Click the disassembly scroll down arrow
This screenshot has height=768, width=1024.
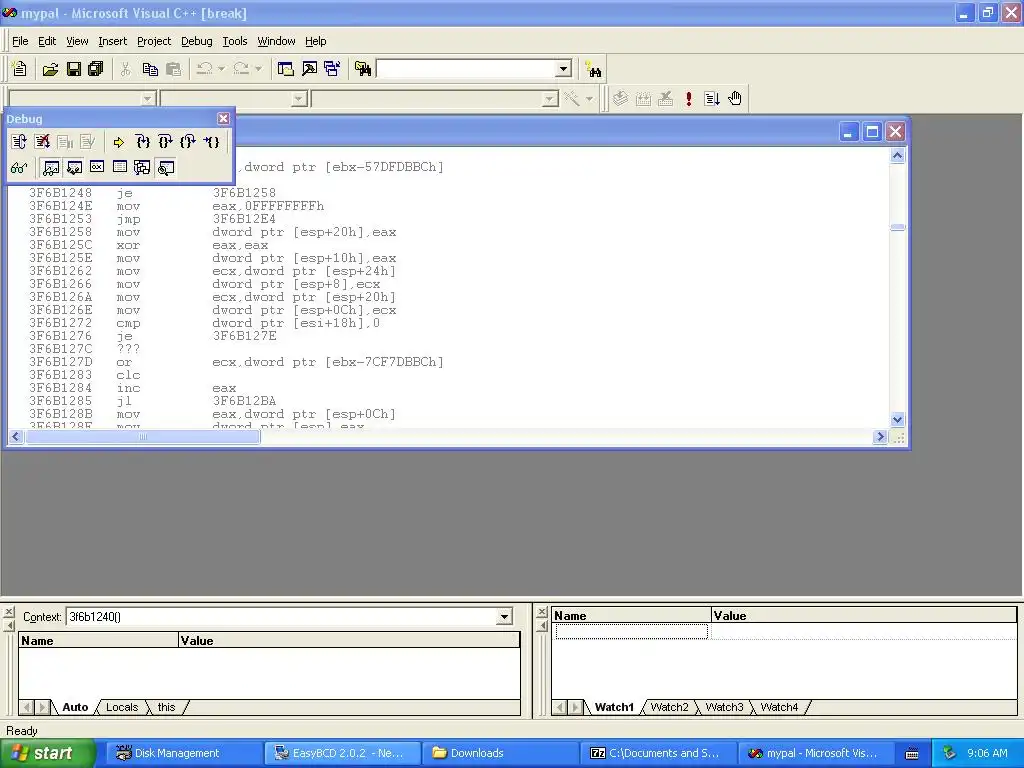click(x=897, y=419)
